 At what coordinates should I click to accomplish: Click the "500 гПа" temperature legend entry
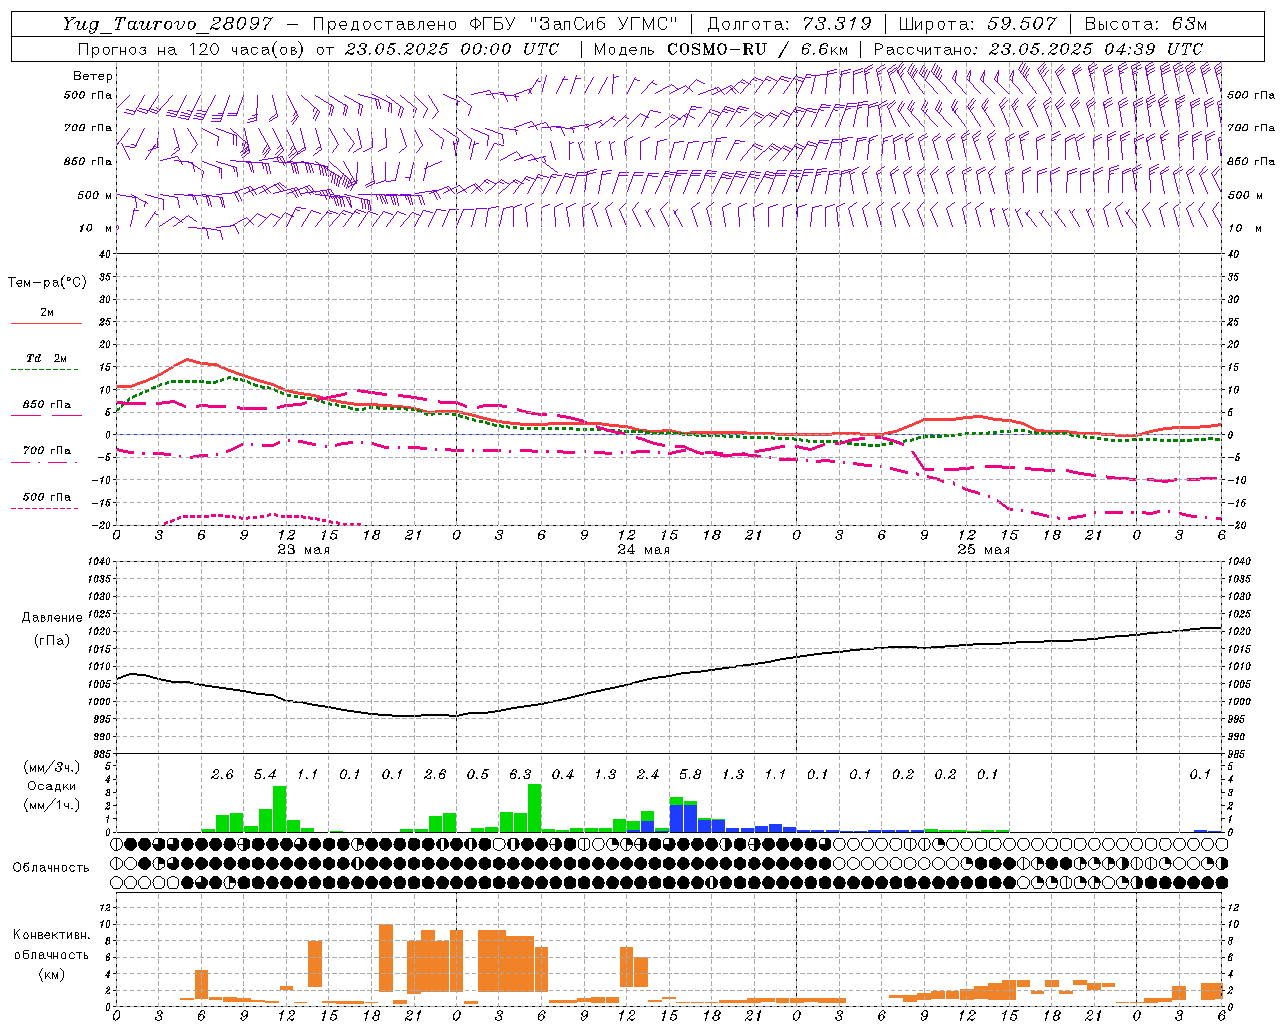click(x=47, y=497)
